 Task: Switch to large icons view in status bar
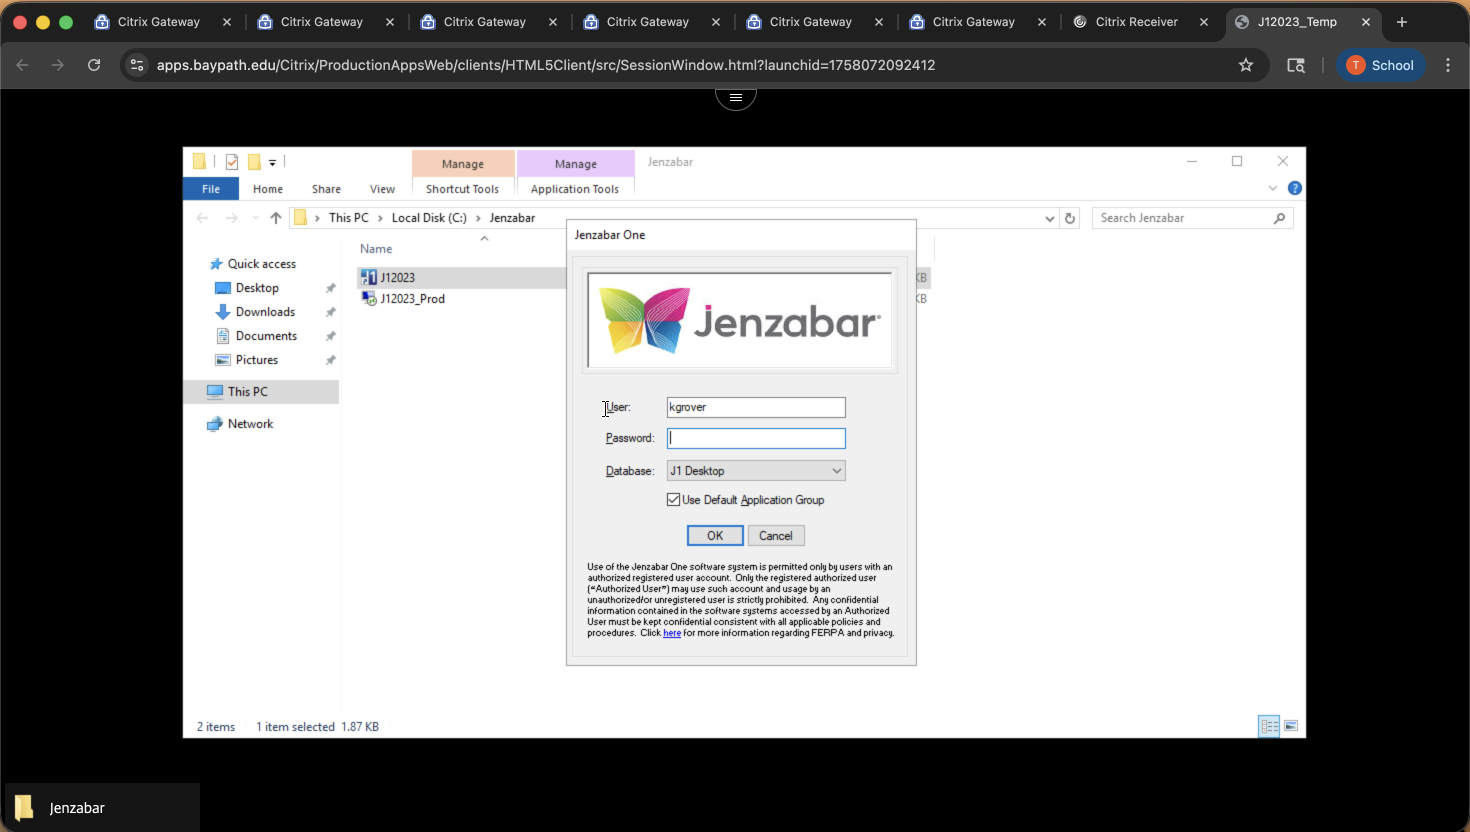1291,726
